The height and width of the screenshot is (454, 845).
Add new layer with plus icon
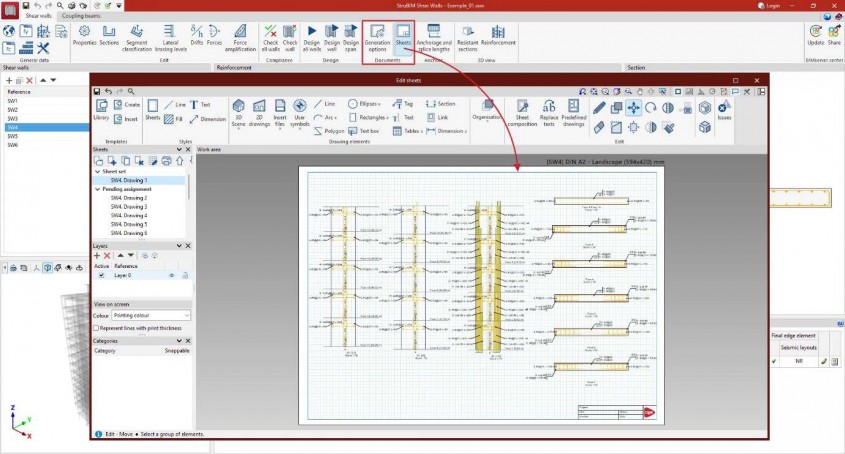(x=97, y=256)
